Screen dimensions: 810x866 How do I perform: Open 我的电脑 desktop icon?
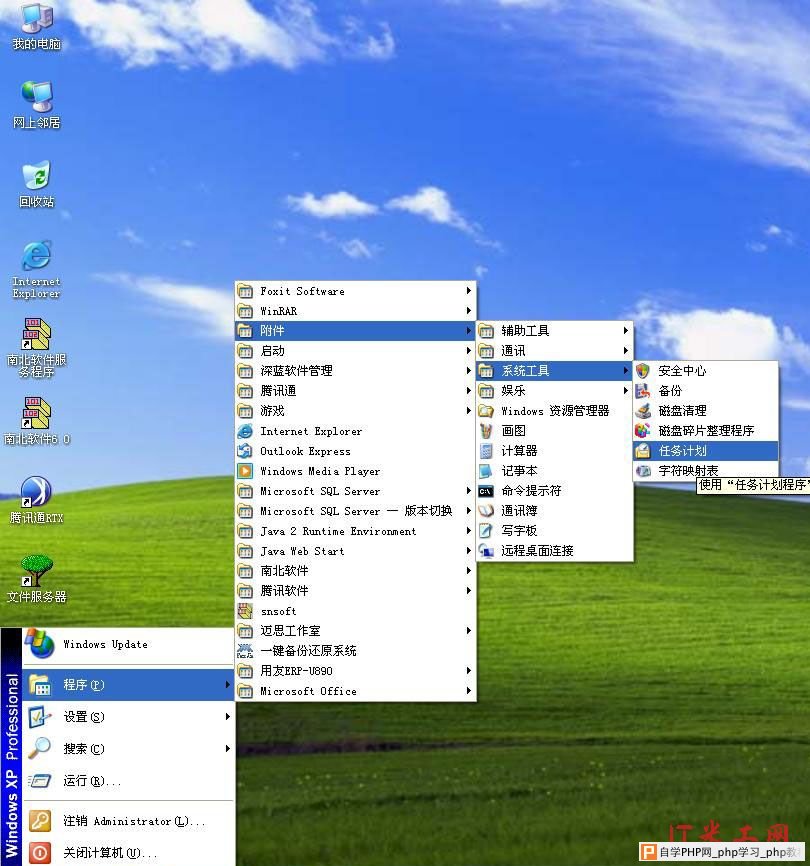(36, 20)
